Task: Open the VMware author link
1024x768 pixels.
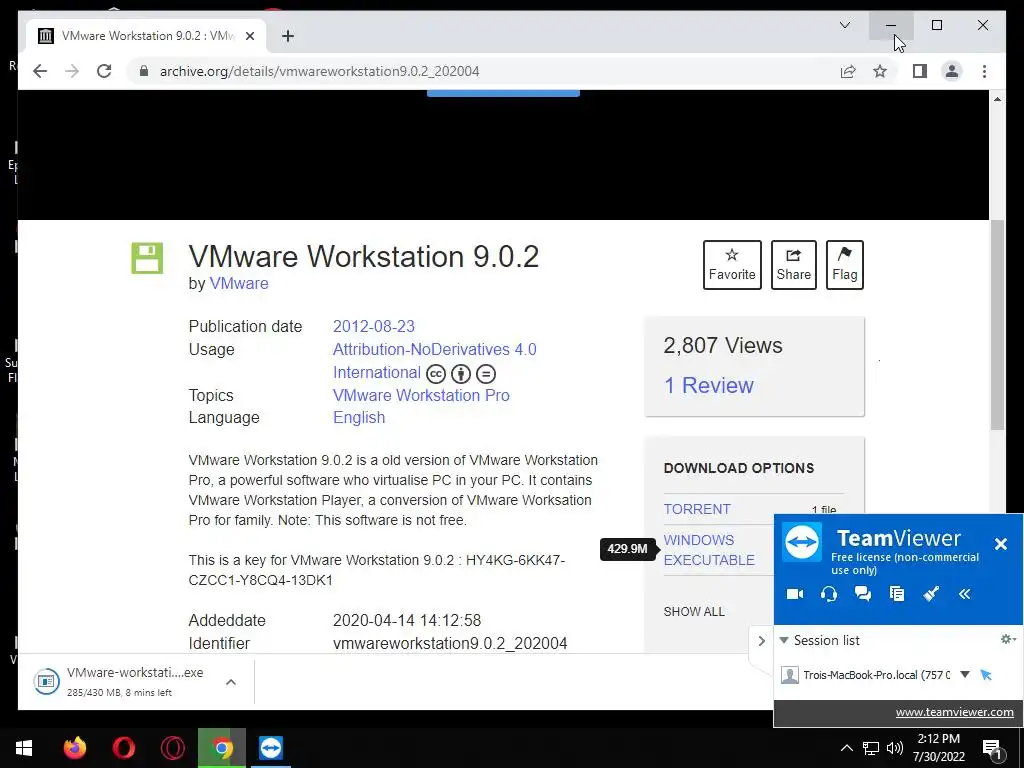Action: point(239,283)
